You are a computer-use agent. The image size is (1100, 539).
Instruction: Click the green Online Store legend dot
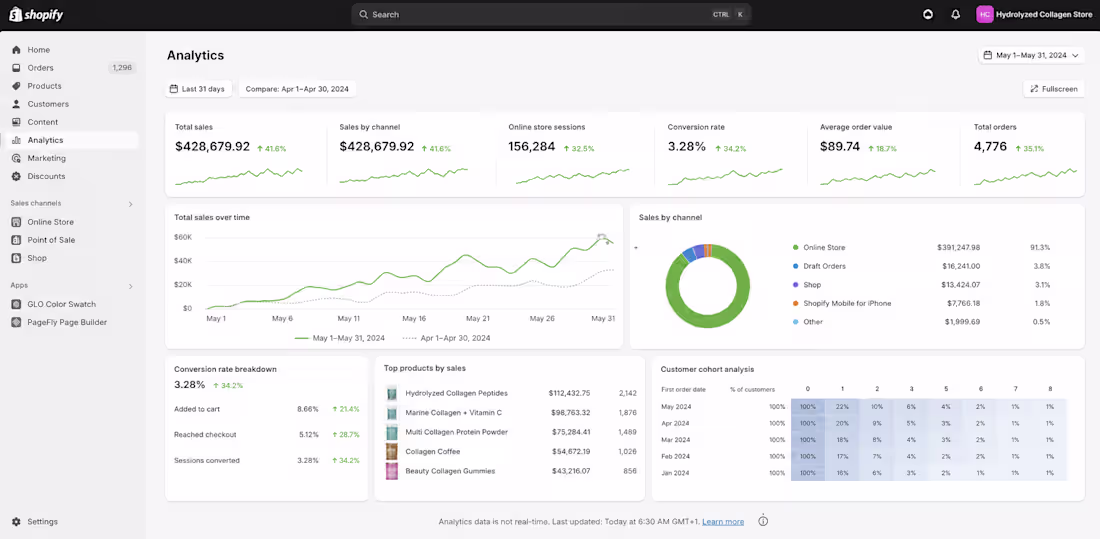(796, 248)
